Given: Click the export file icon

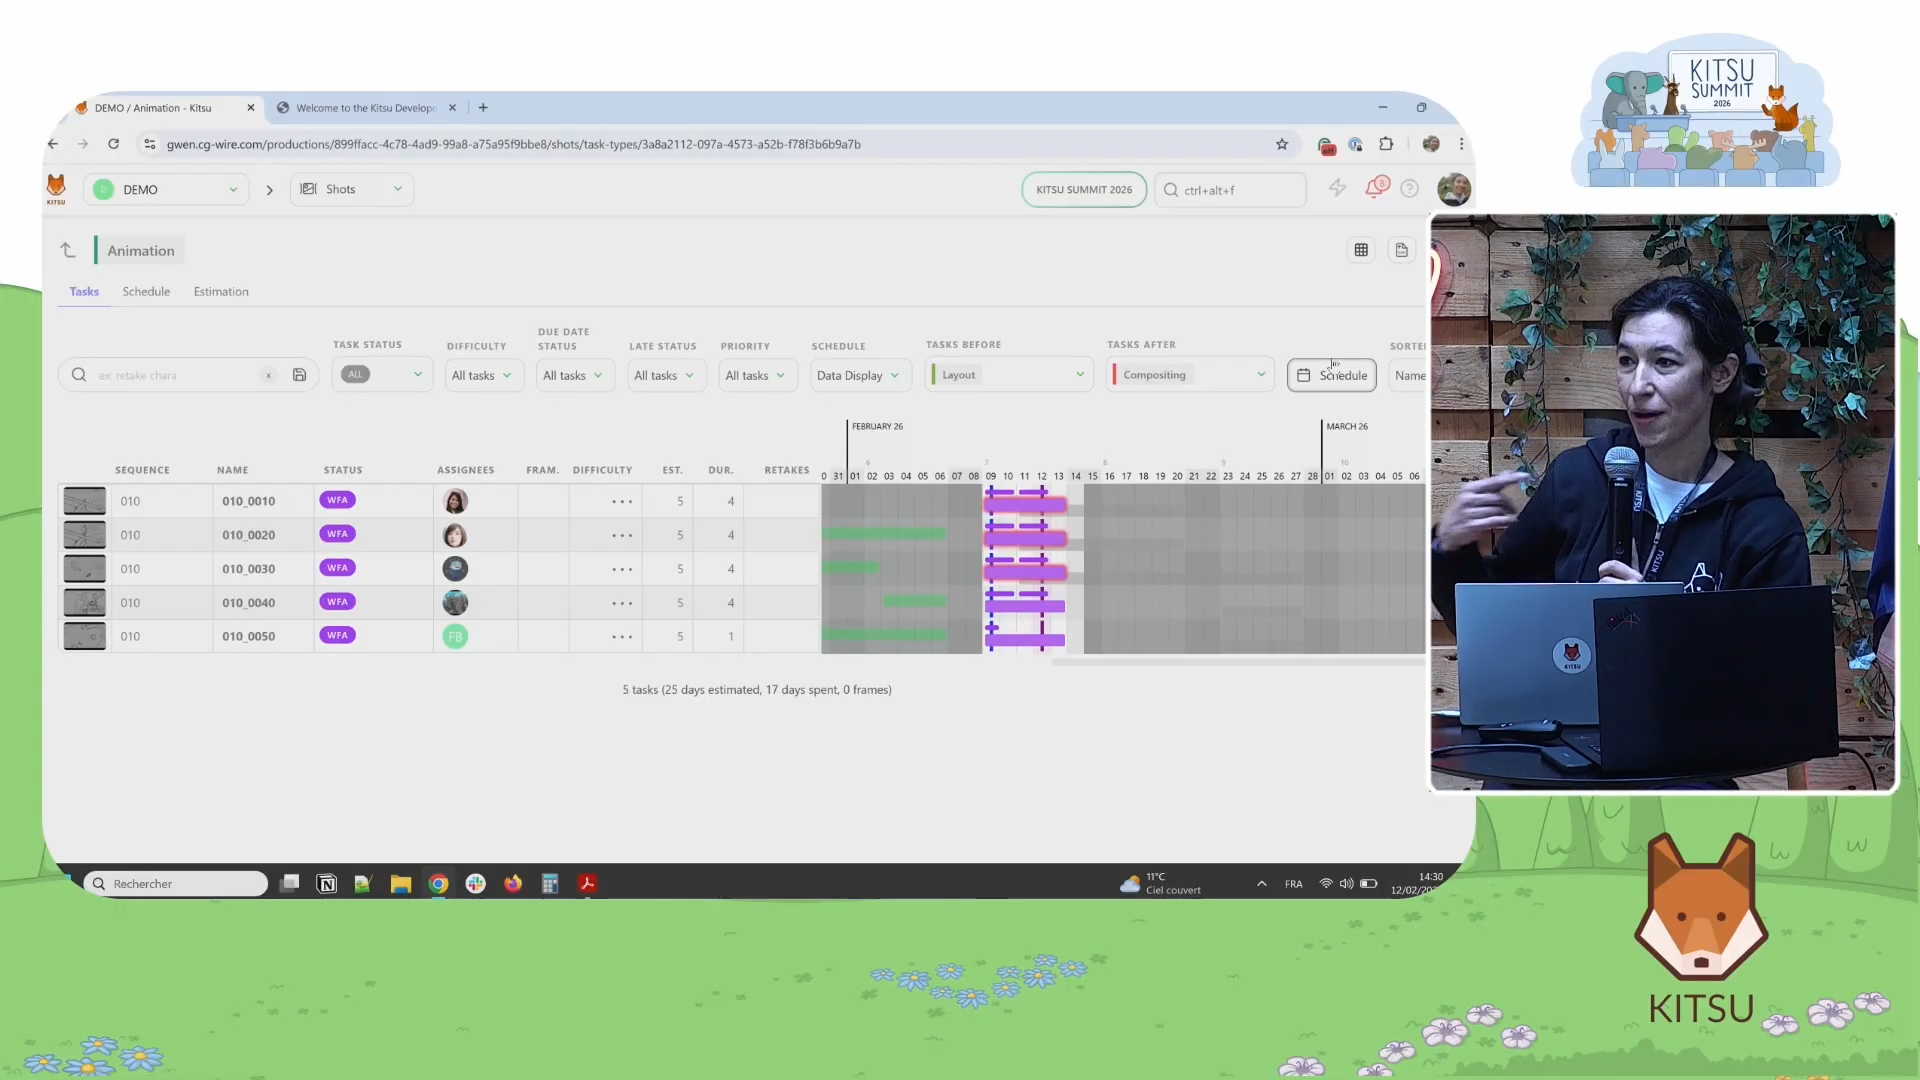Looking at the screenshot, I should pyautogui.click(x=1402, y=250).
